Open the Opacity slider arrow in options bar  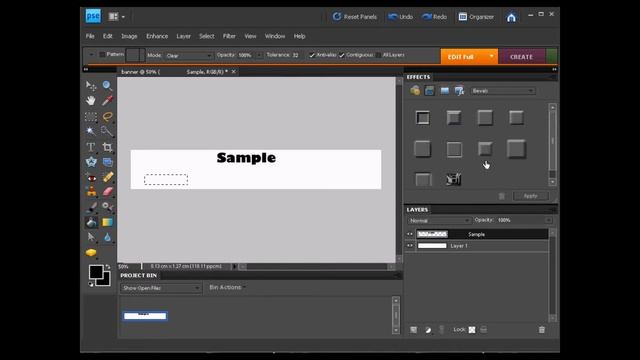point(260,55)
